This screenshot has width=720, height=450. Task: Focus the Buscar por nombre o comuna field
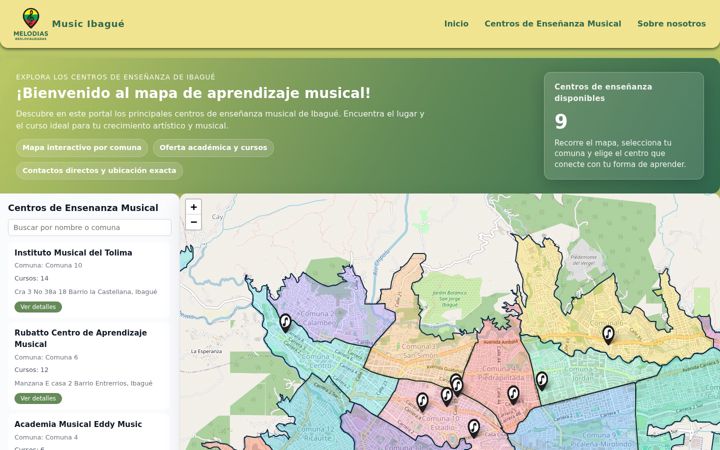click(90, 227)
